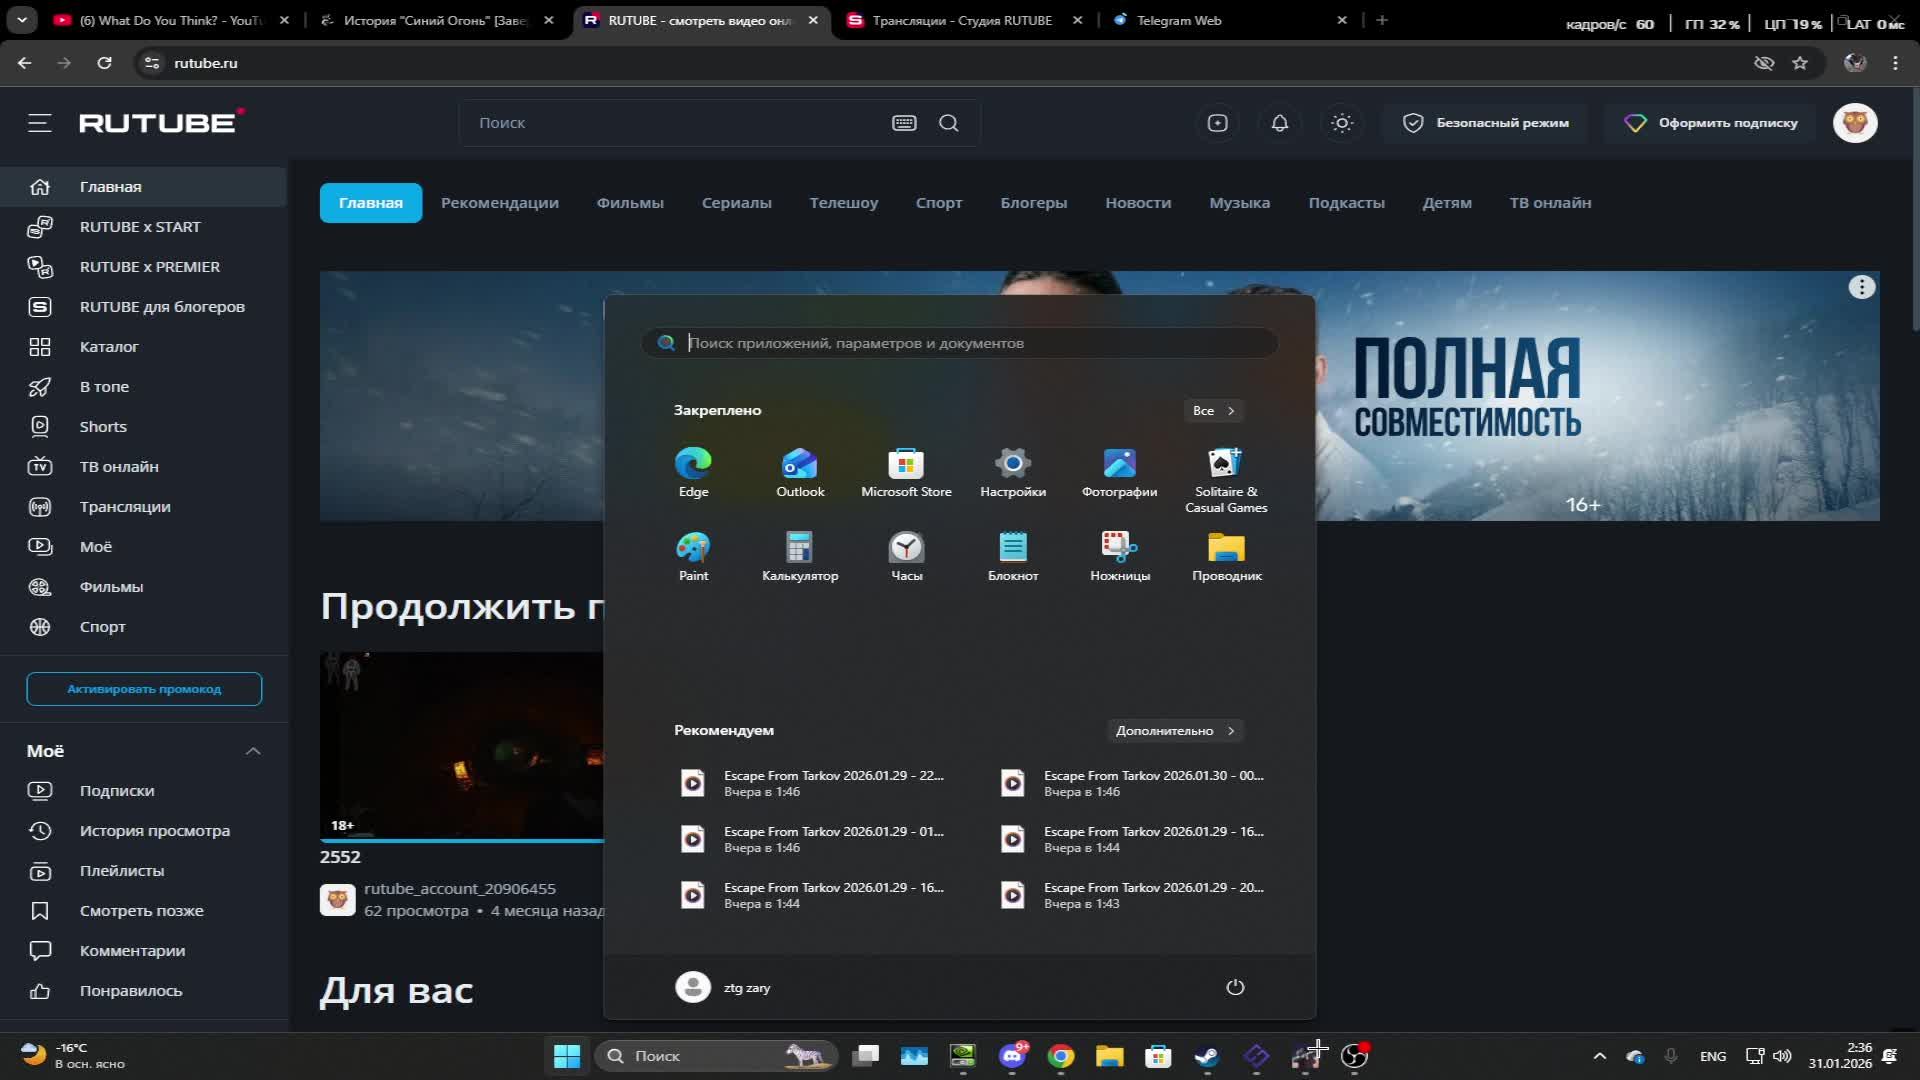This screenshot has width=1920, height=1080.
Task: Switch to Фильмы tab in top navigation
Action: (x=630, y=203)
